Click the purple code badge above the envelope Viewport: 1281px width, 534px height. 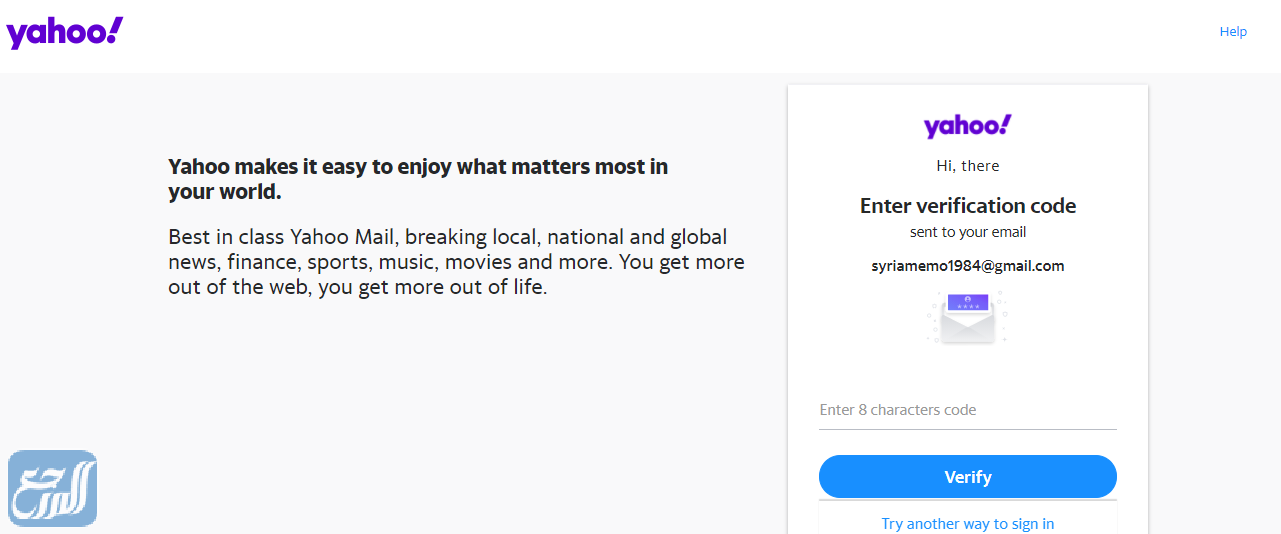click(967, 301)
